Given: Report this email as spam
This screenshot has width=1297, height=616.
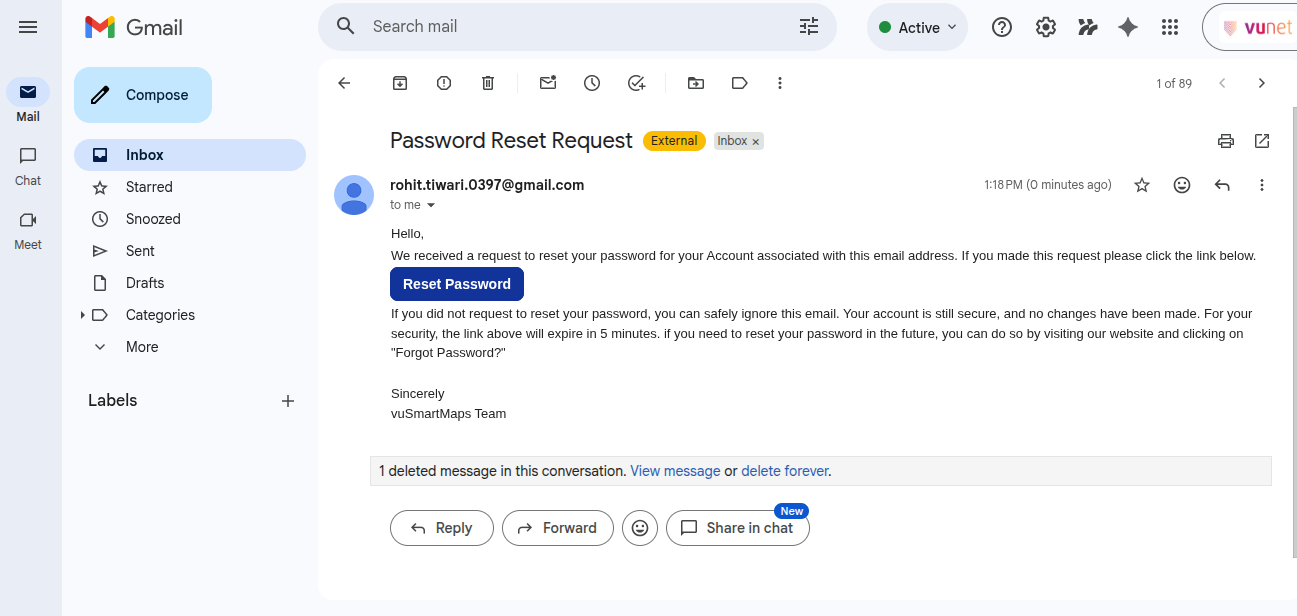Looking at the screenshot, I should click(444, 83).
